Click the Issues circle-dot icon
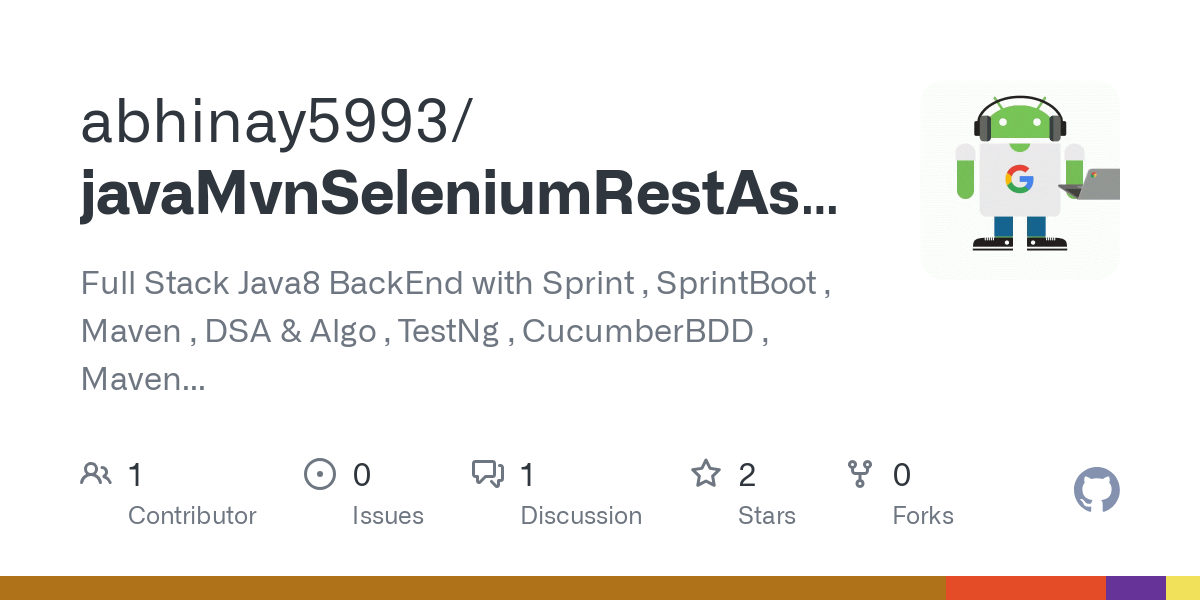Viewport: 1200px width, 600px height. coord(319,474)
